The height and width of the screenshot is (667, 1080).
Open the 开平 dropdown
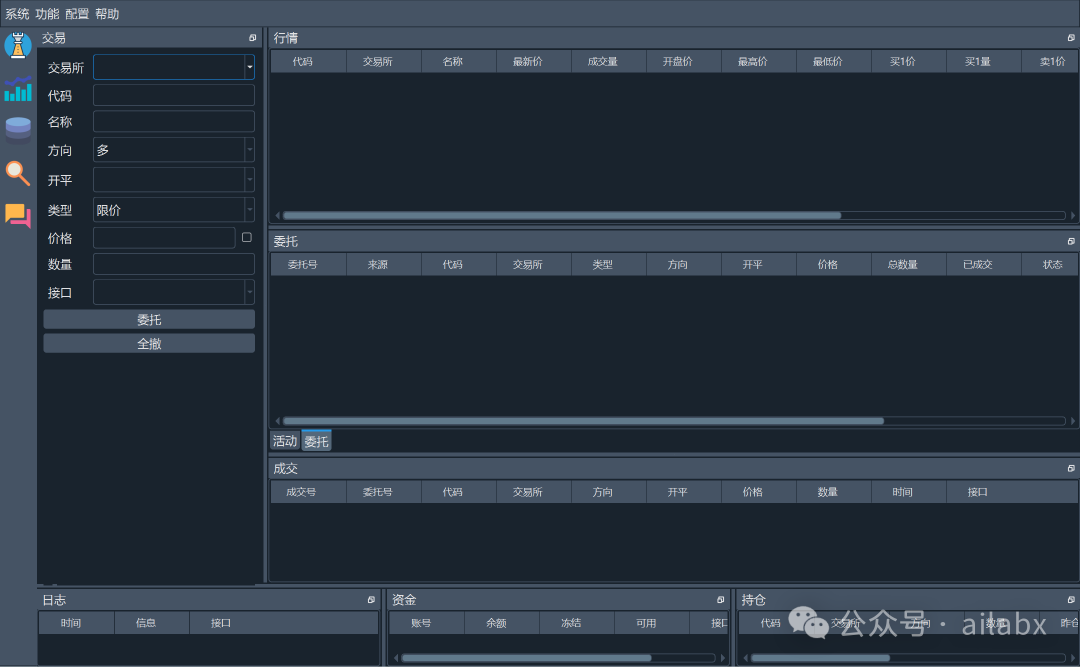[x=174, y=180]
